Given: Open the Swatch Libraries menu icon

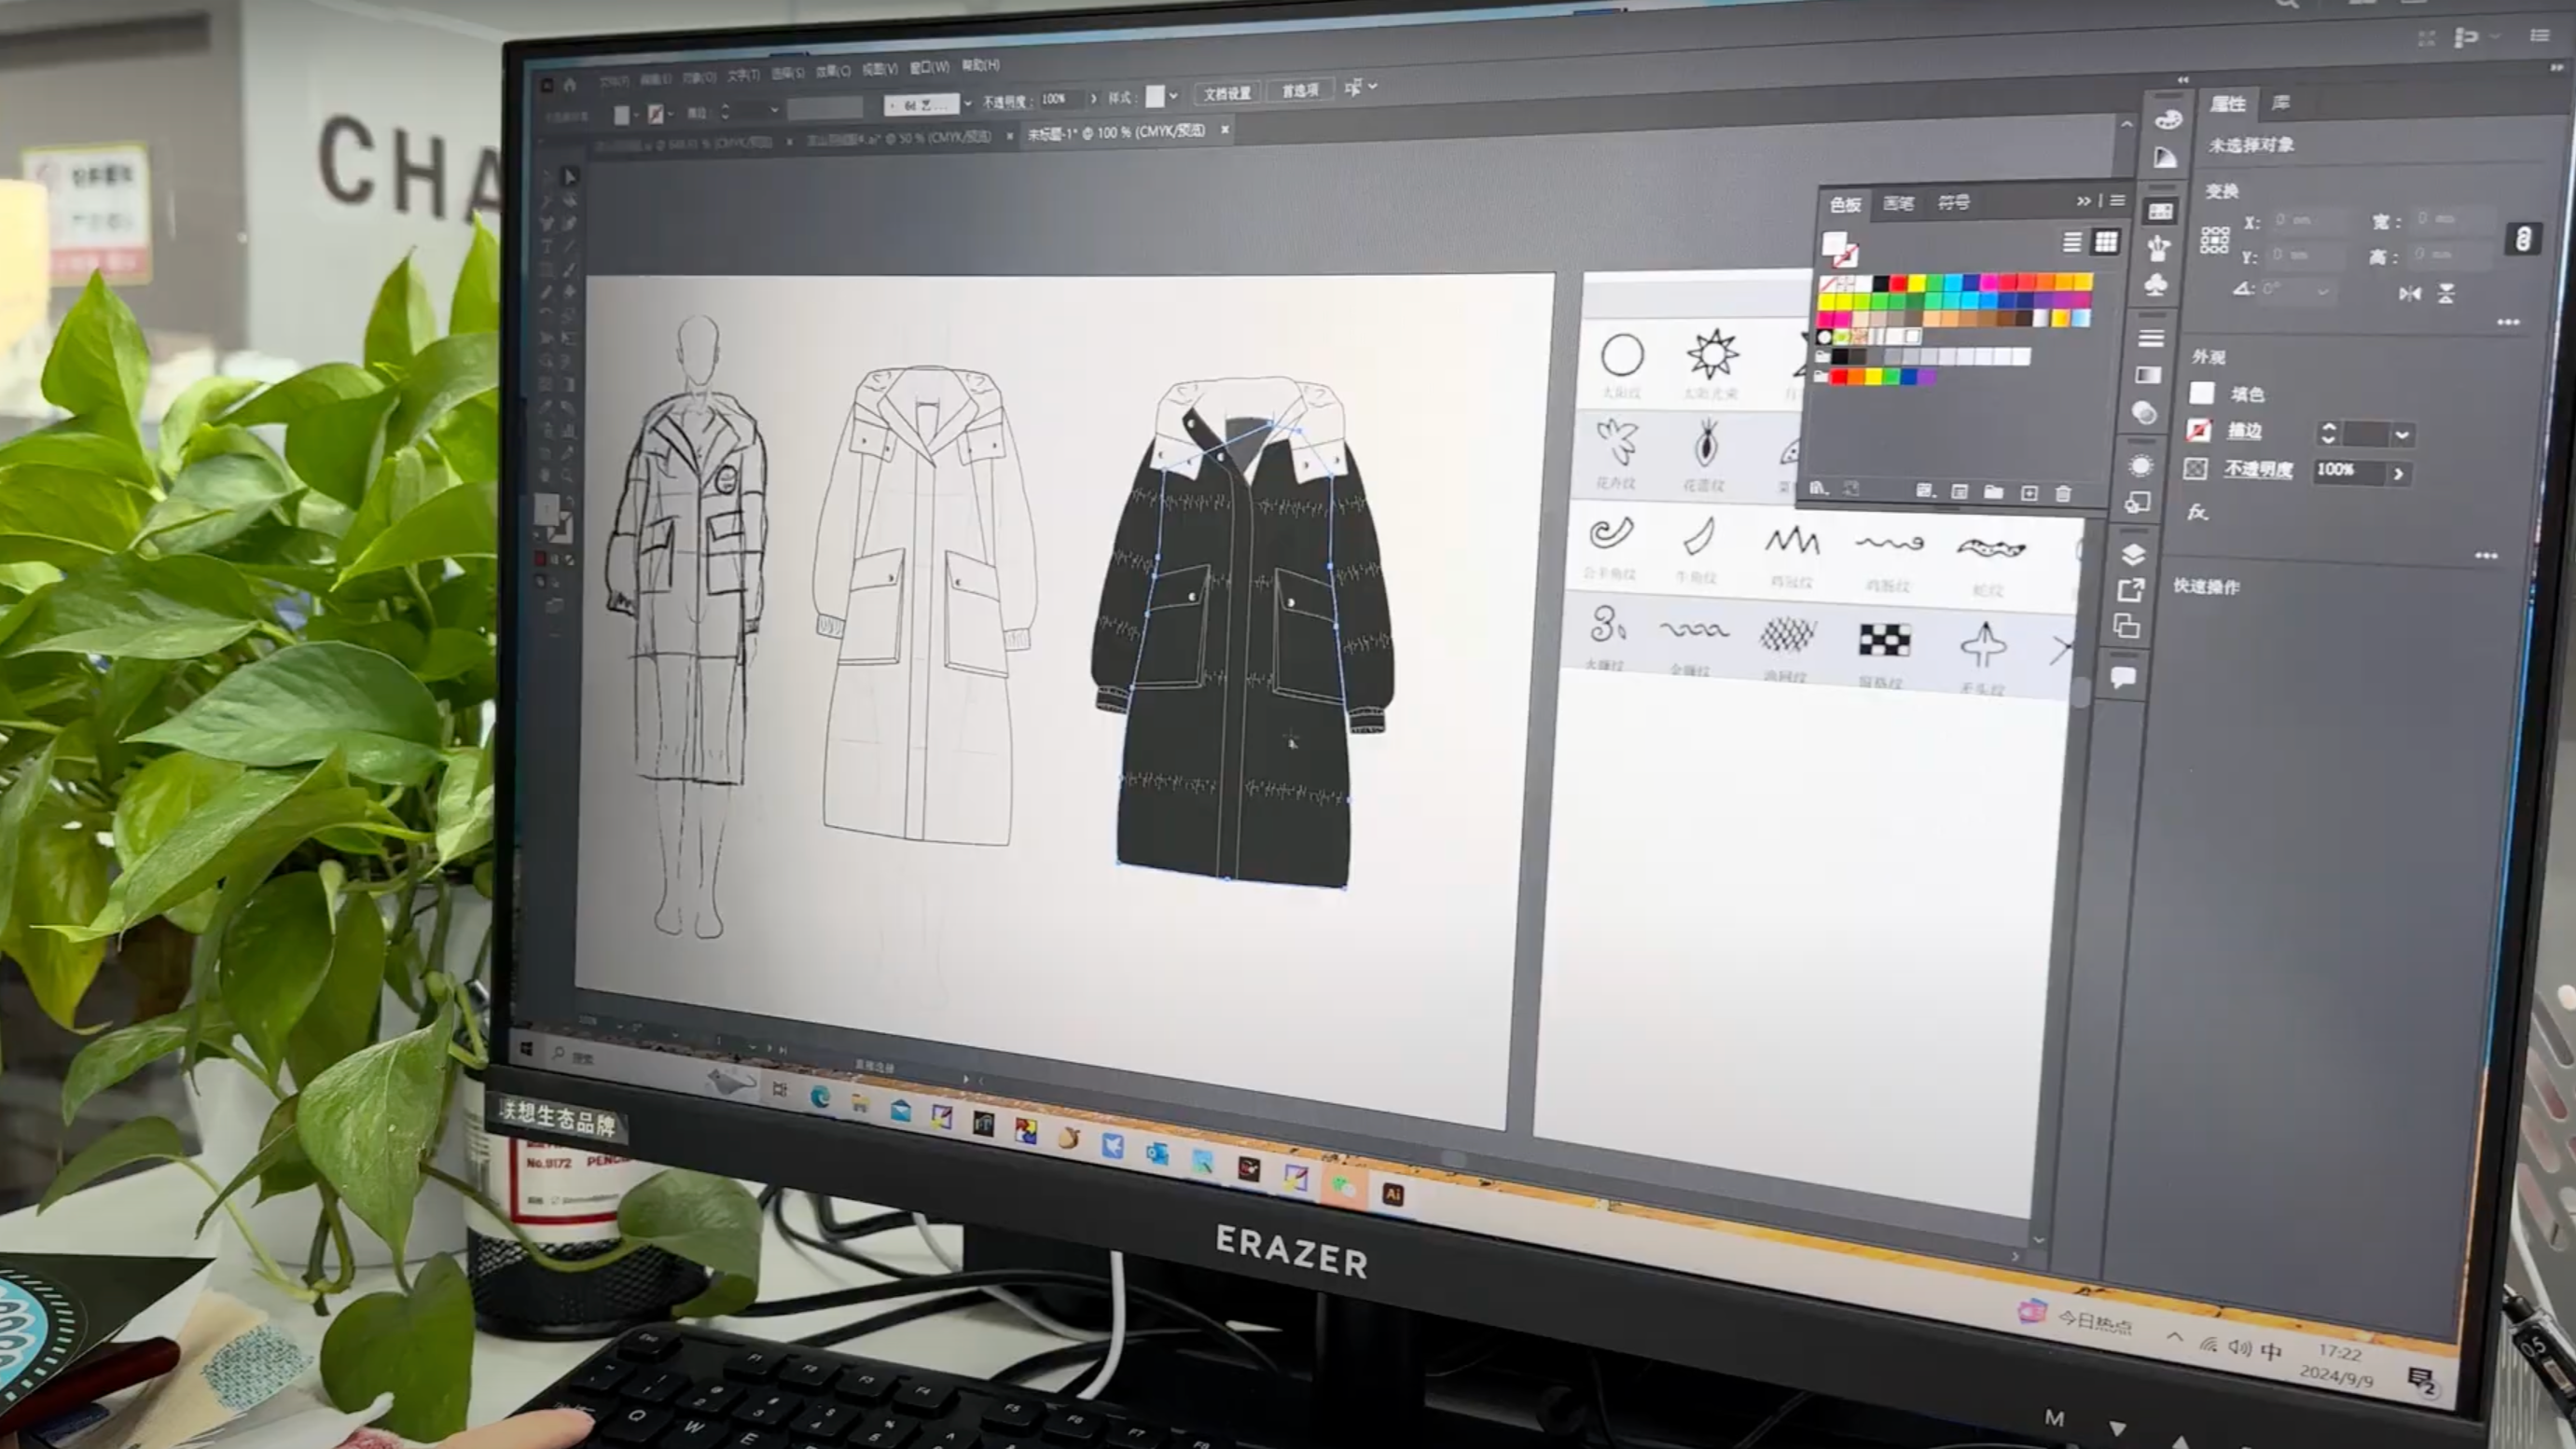Looking at the screenshot, I should click(1818, 488).
